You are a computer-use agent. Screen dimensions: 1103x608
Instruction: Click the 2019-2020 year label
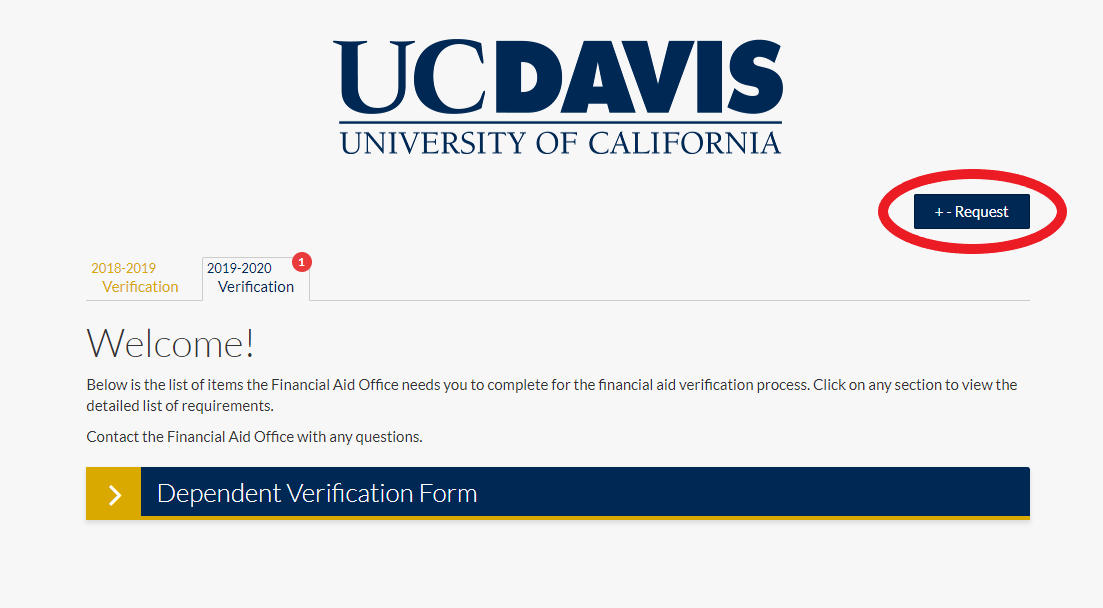(239, 268)
